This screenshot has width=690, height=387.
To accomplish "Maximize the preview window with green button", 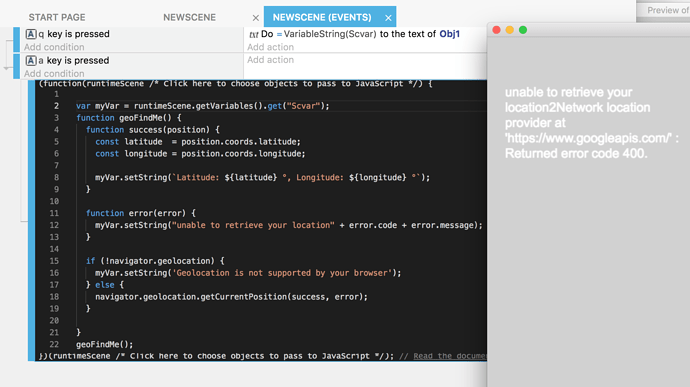I will click(x=523, y=30).
